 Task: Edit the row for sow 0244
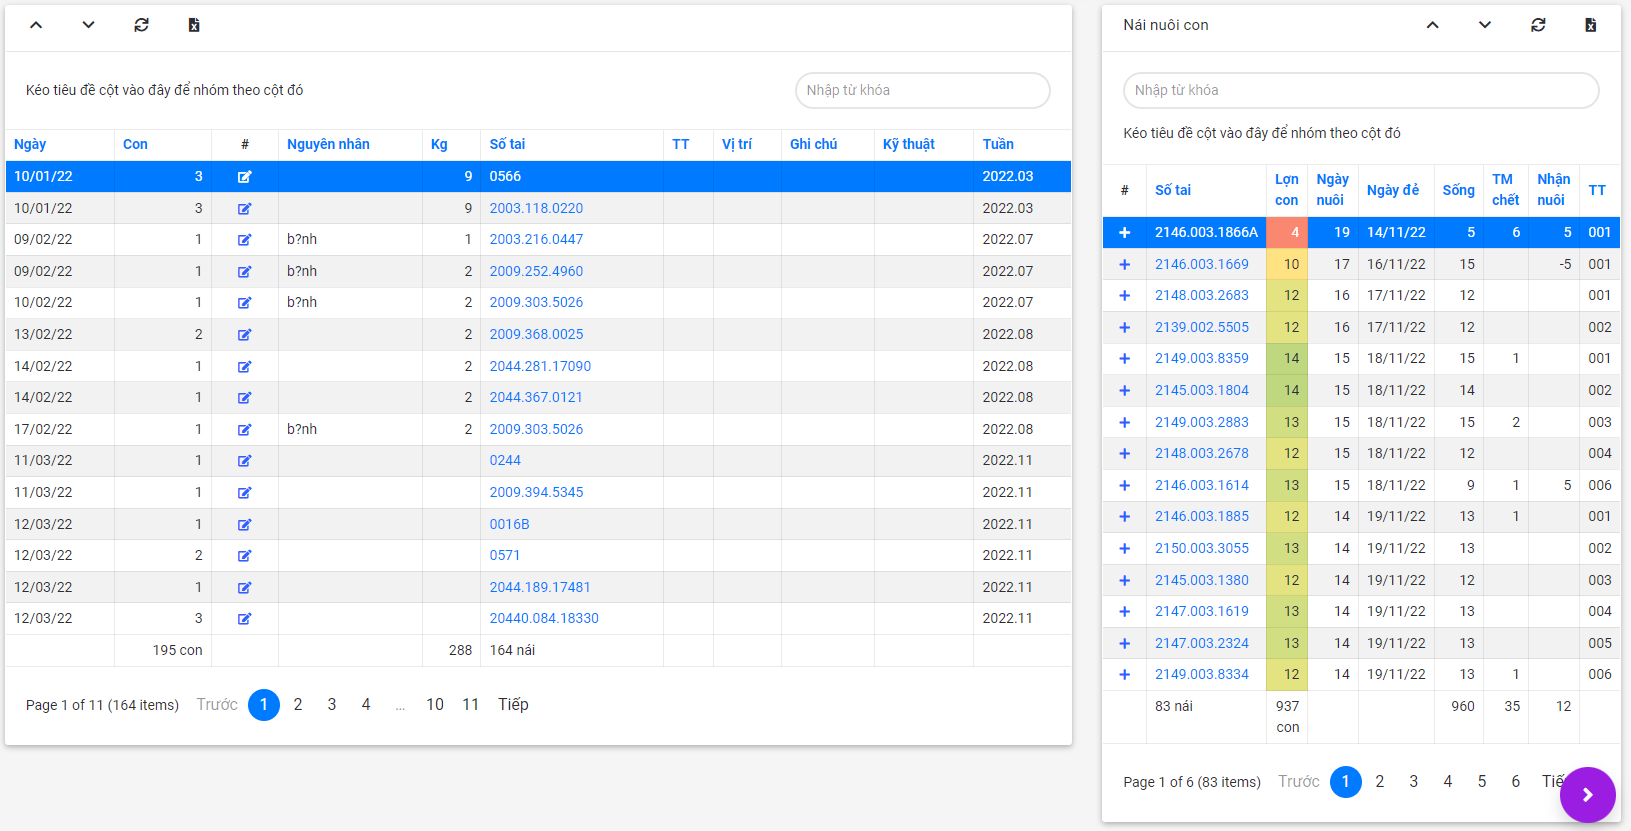[244, 461]
